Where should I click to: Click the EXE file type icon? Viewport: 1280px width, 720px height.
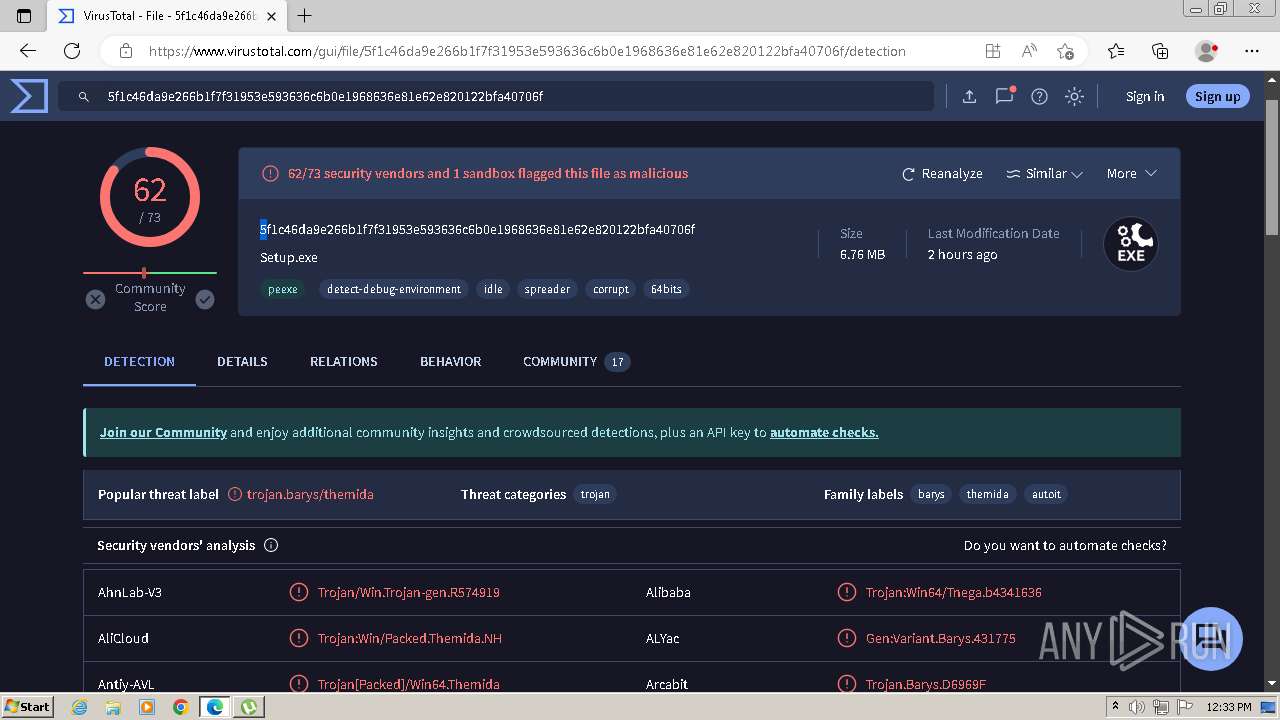pyautogui.click(x=1131, y=244)
